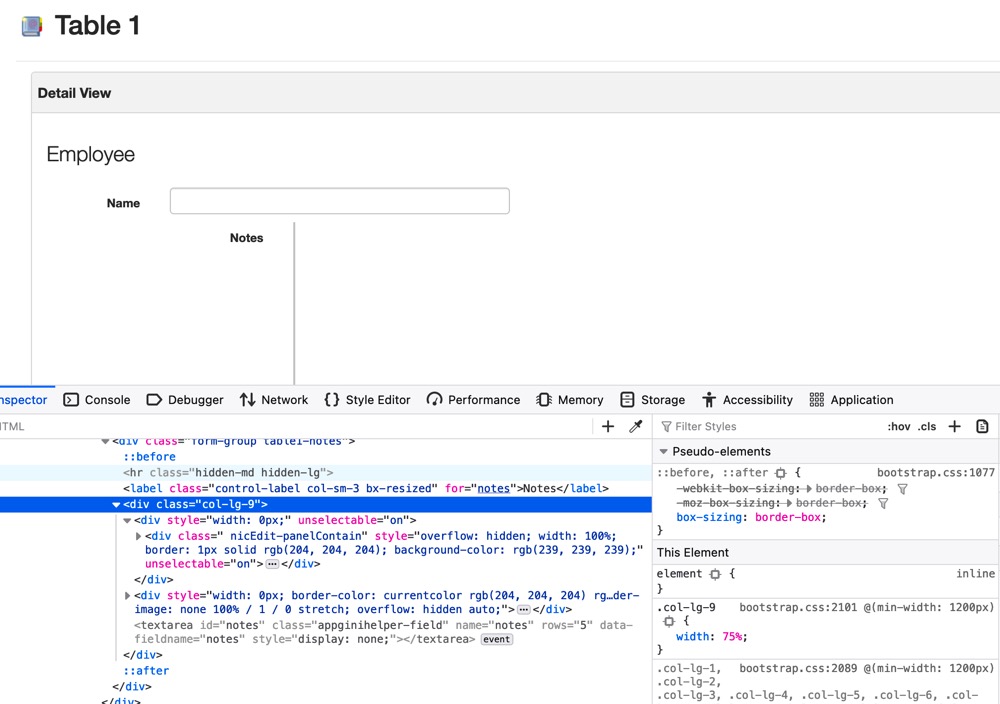
Task: Select the ::after pseudo node in markup
Action: [146, 671]
